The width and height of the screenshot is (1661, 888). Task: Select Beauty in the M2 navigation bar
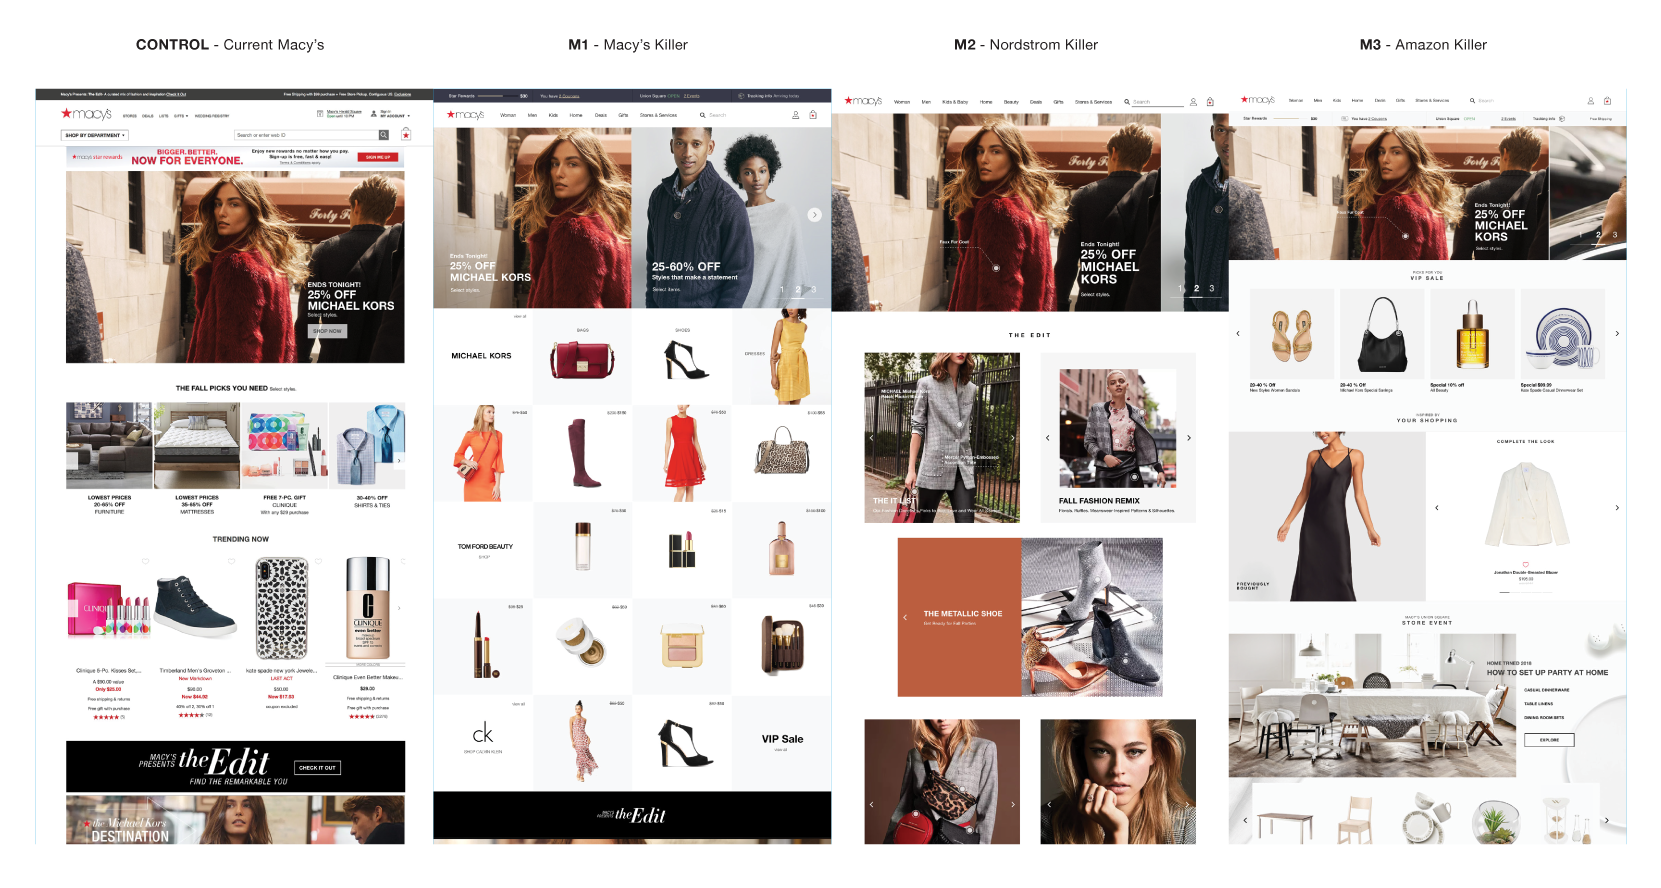coord(1011,102)
